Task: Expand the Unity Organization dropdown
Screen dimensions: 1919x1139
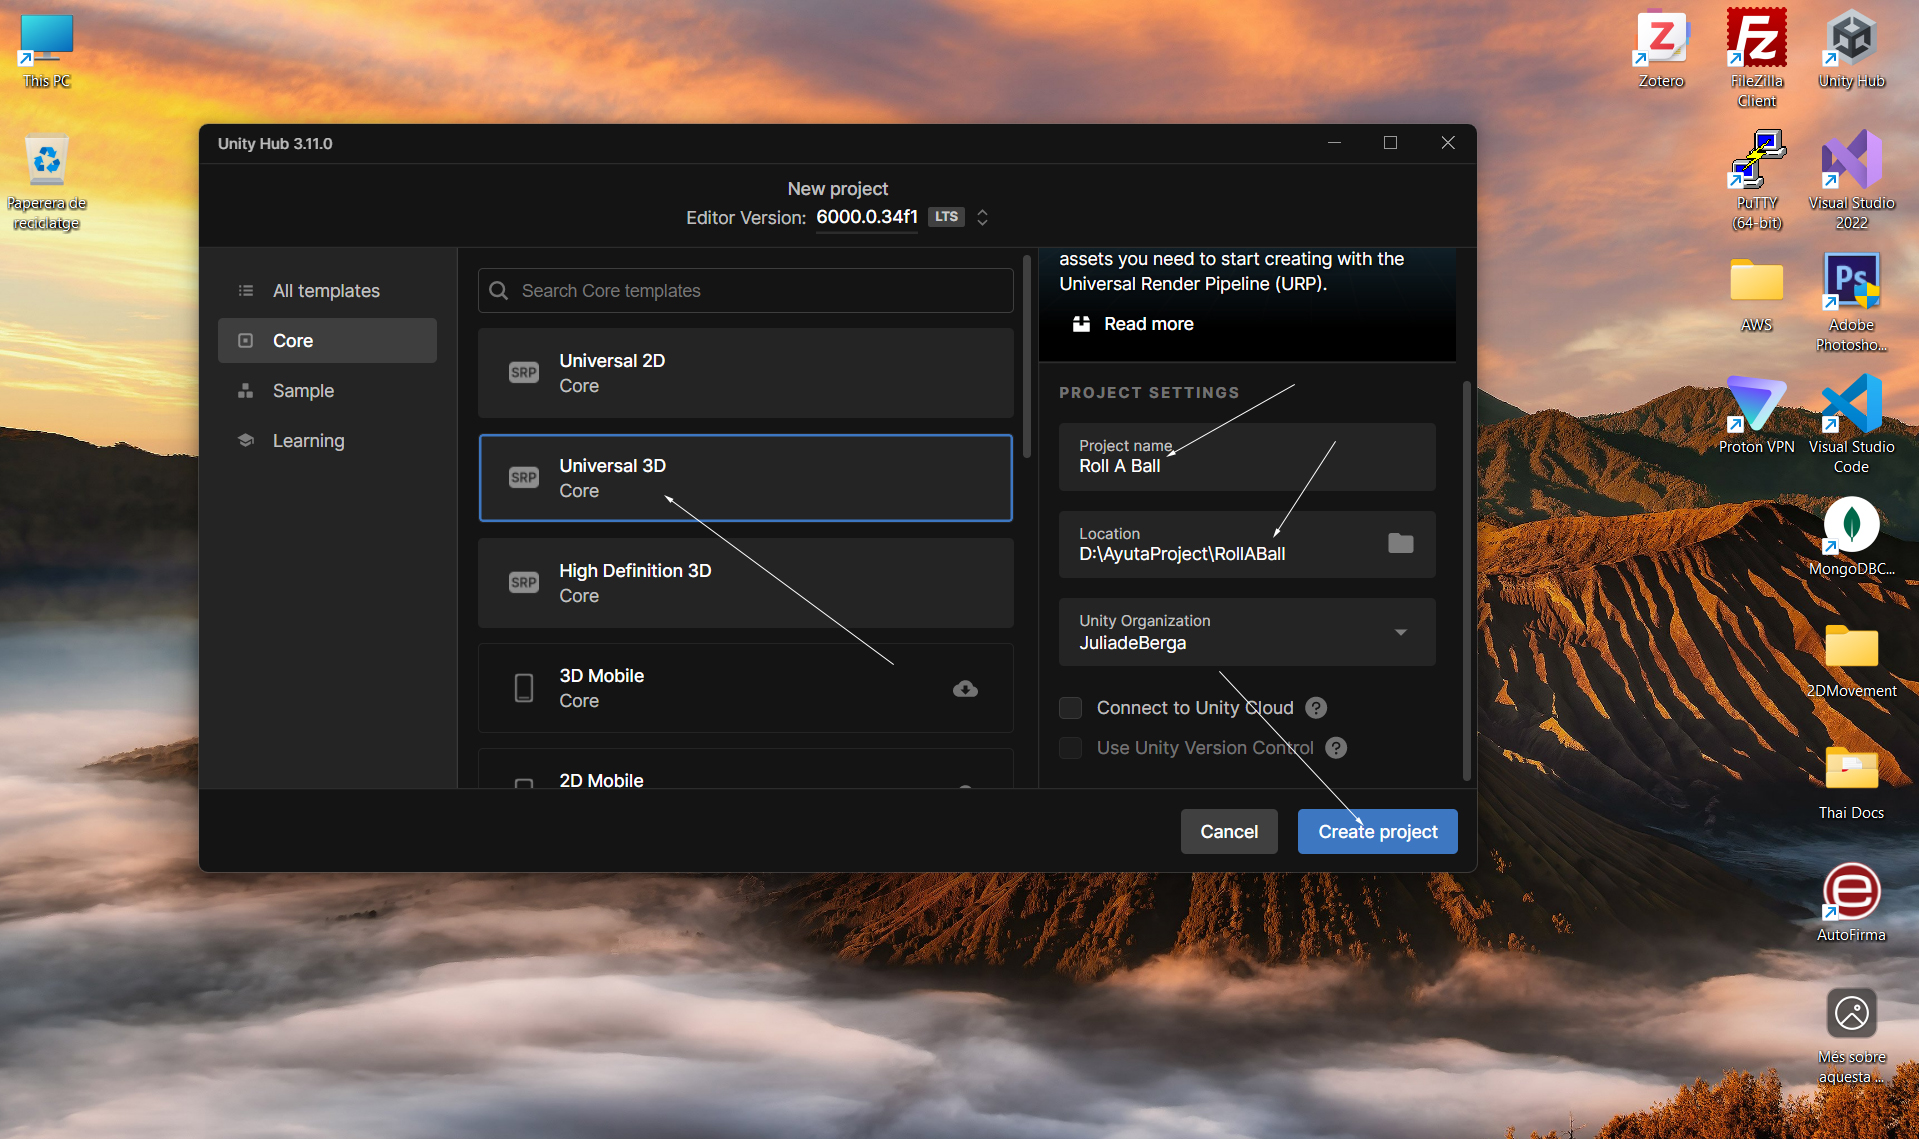Action: pyautogui.click(x=1400, y=632)
